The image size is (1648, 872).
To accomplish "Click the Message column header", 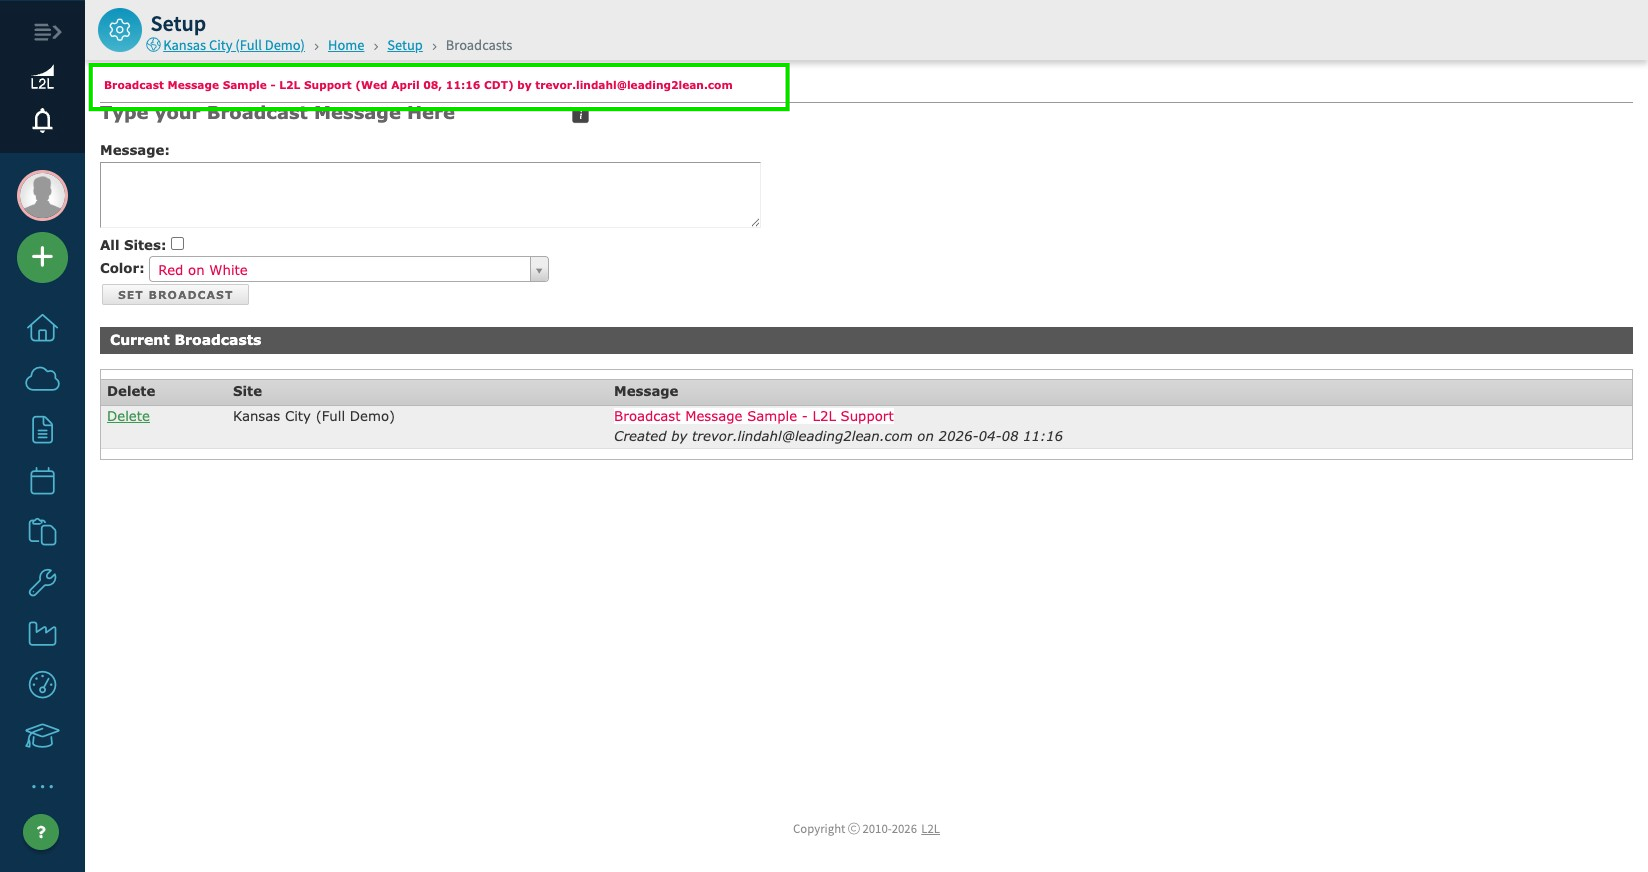I will tap(646, 391).
